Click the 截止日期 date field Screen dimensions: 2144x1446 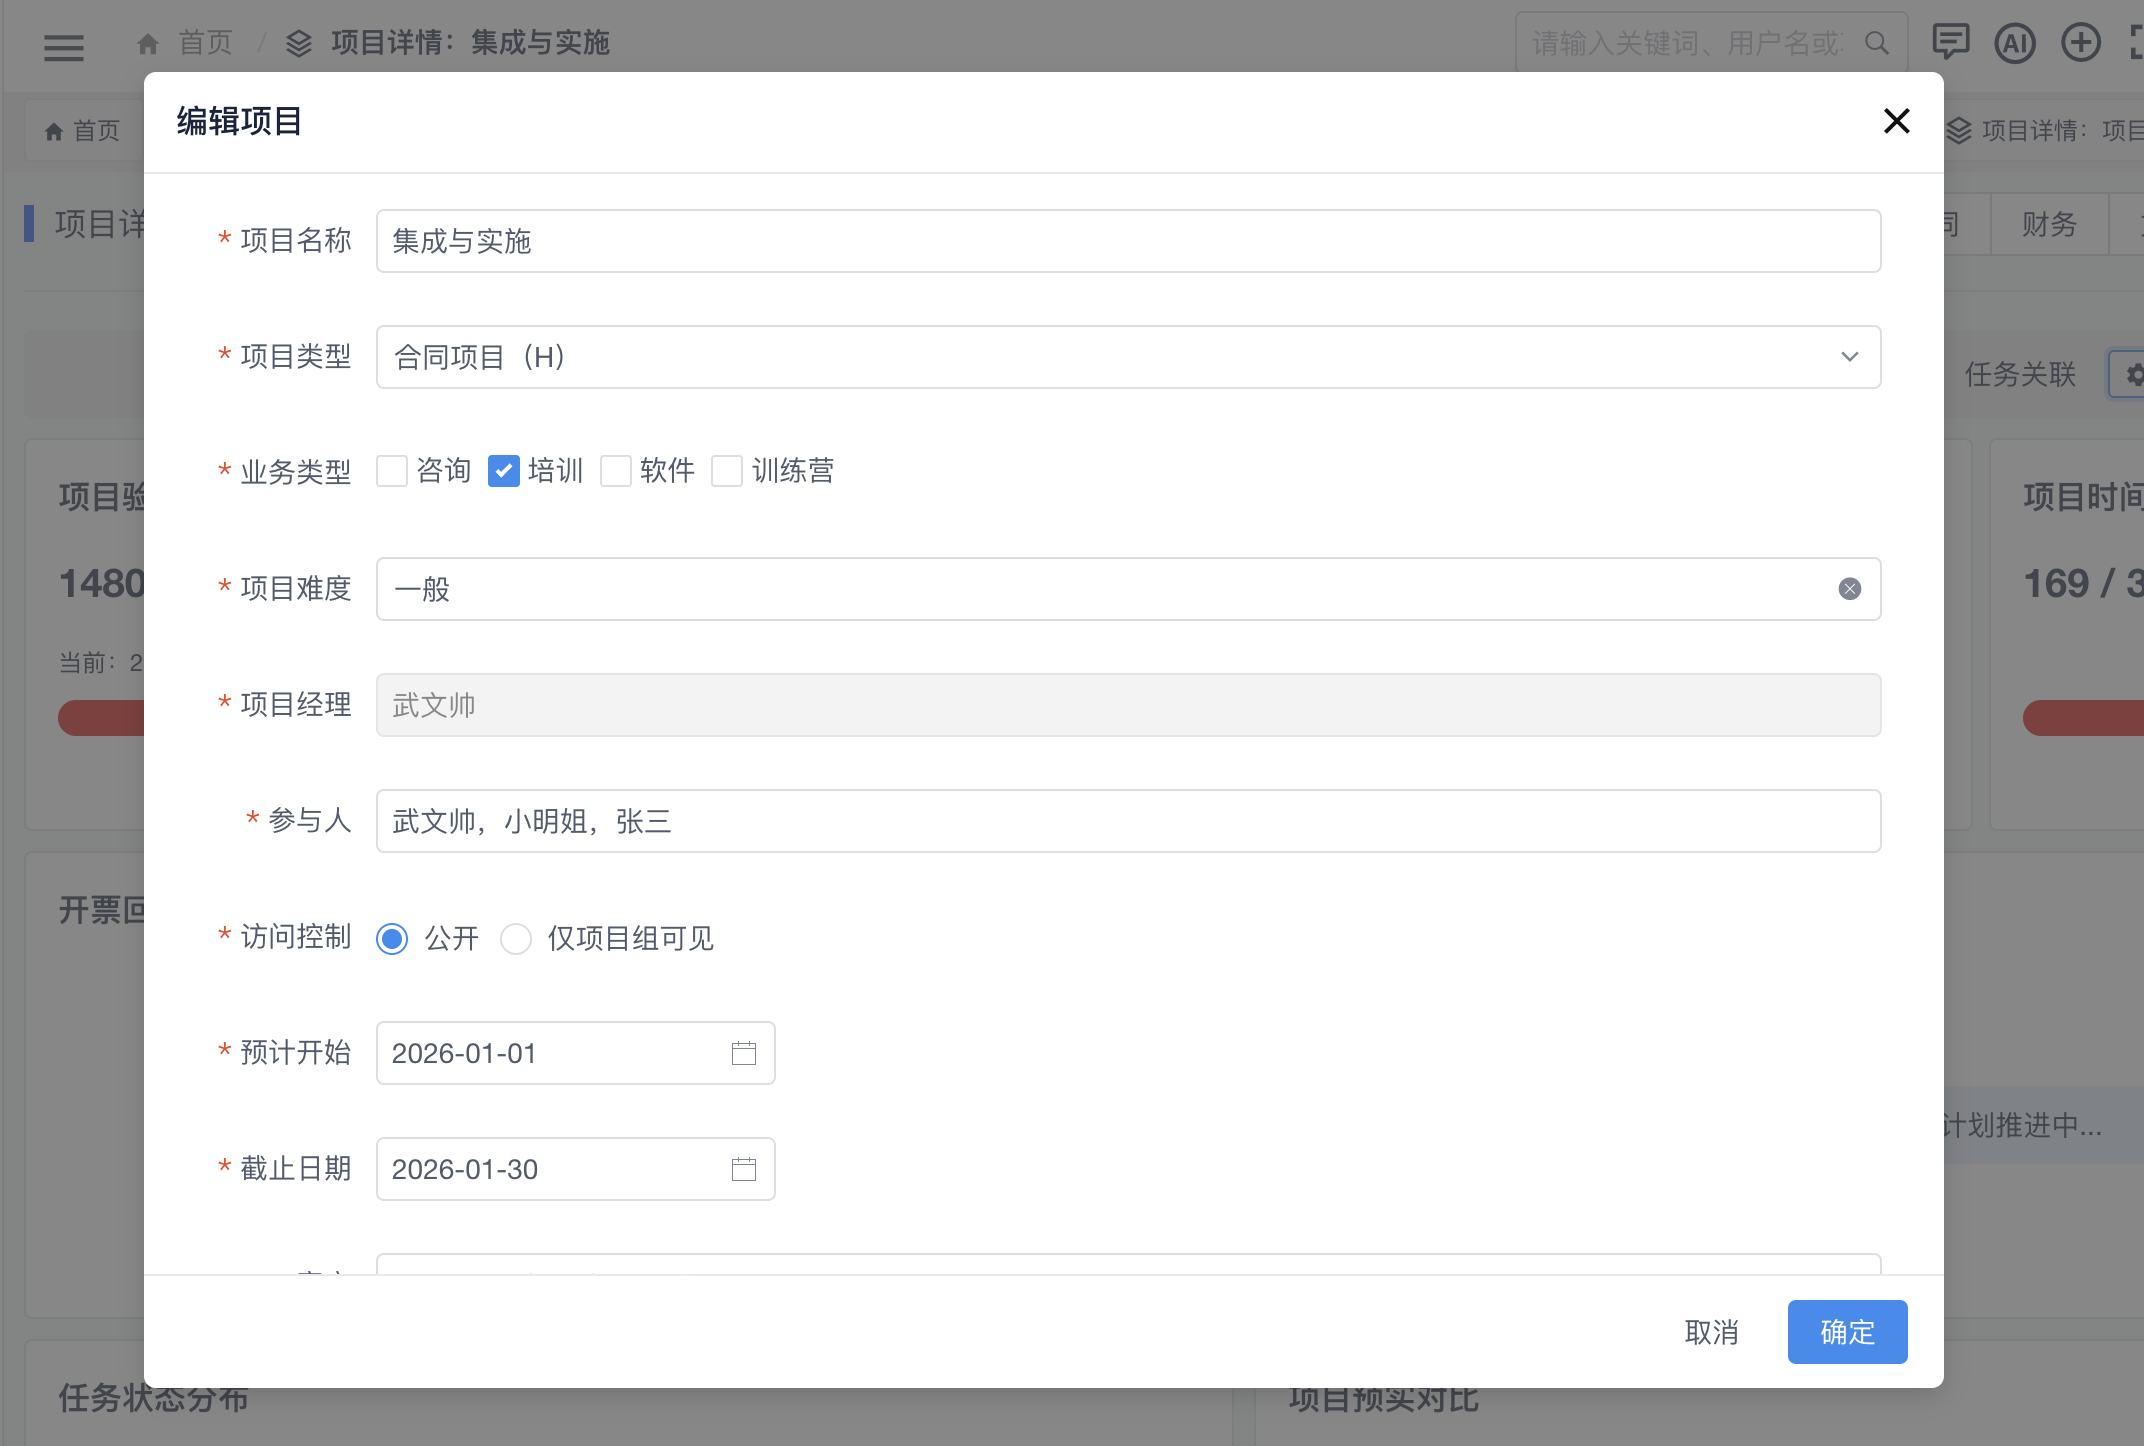pos(575,1169)
